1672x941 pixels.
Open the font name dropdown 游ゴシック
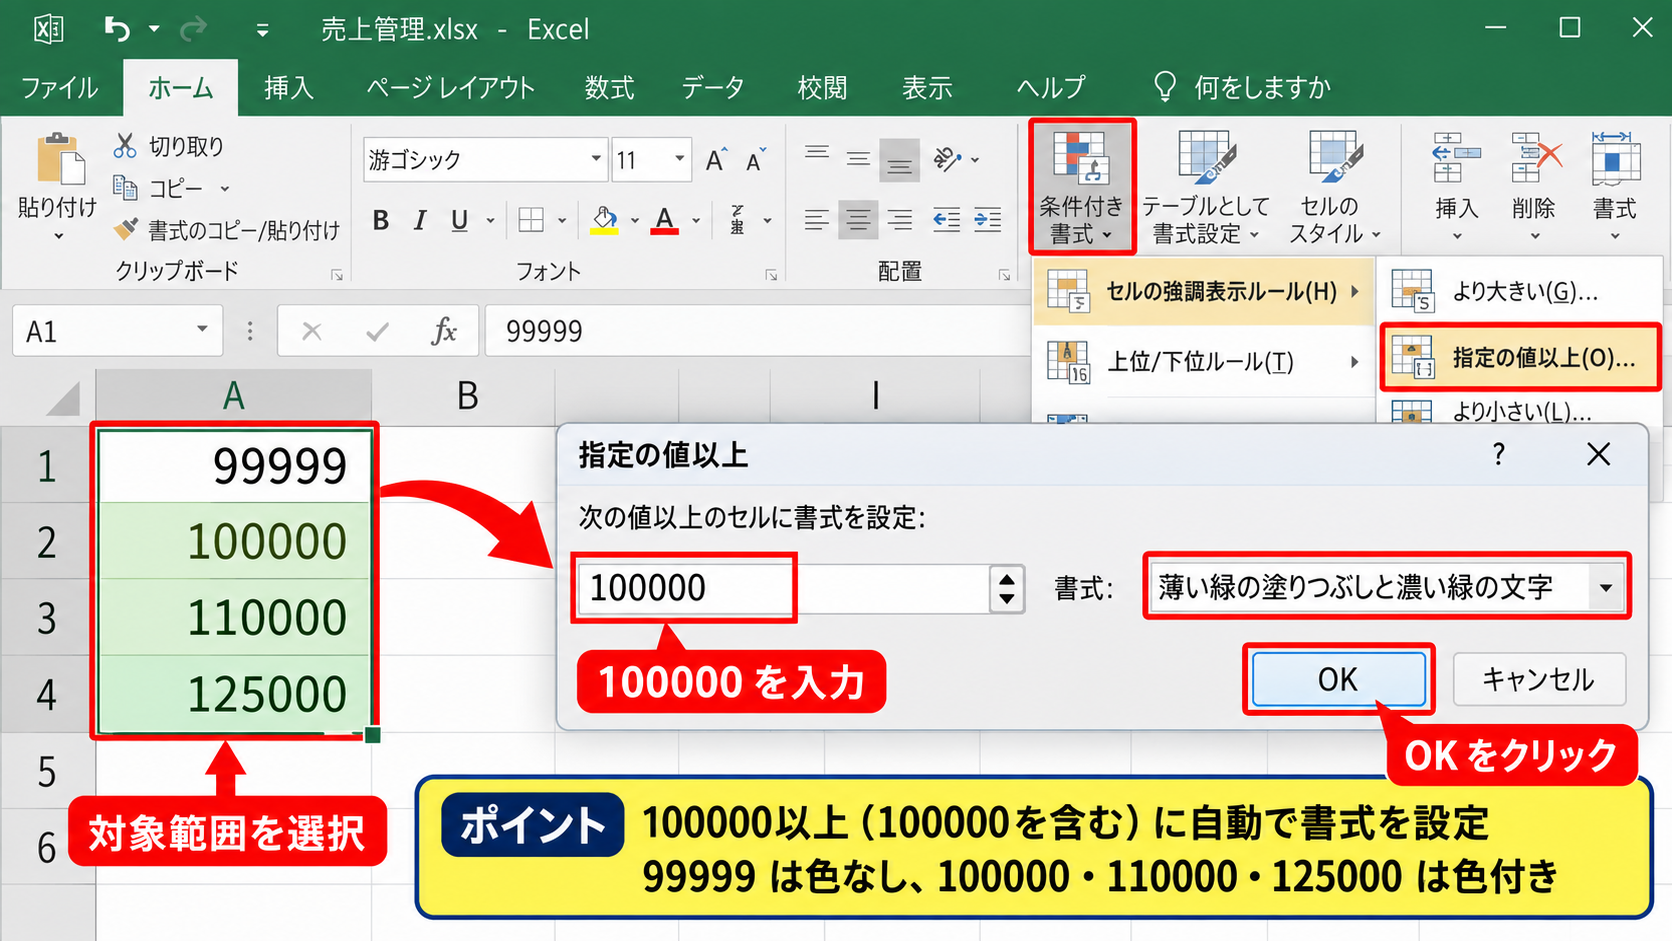(596, 159)
